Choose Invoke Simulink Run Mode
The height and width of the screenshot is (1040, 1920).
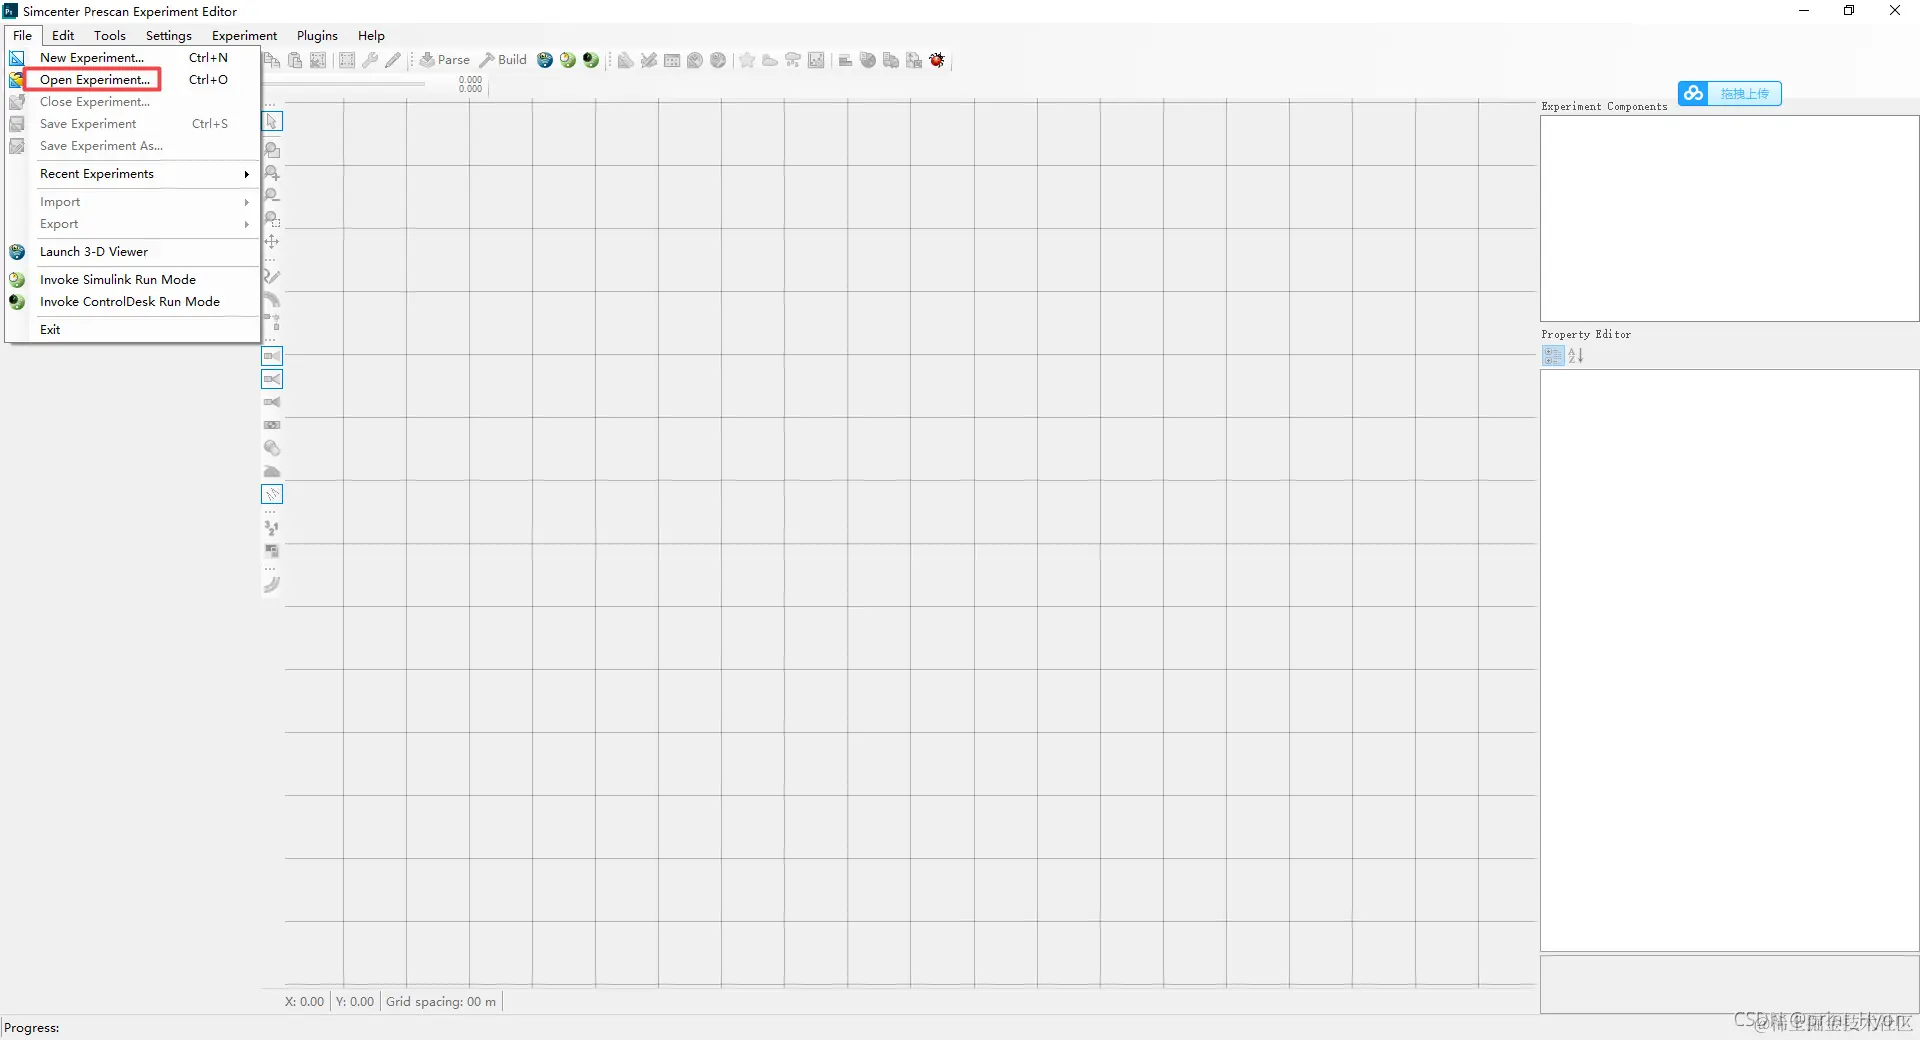[132, 280]
